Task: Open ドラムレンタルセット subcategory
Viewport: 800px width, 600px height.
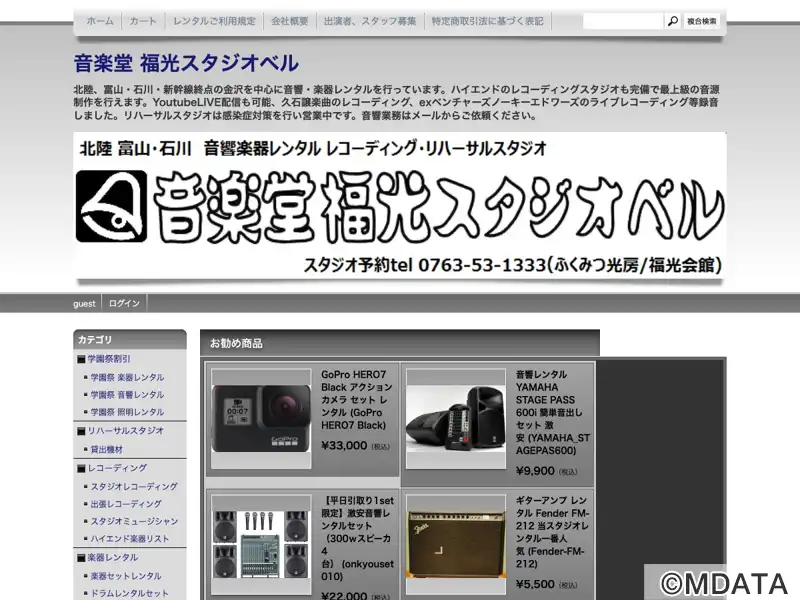Action: click(130, 593)
